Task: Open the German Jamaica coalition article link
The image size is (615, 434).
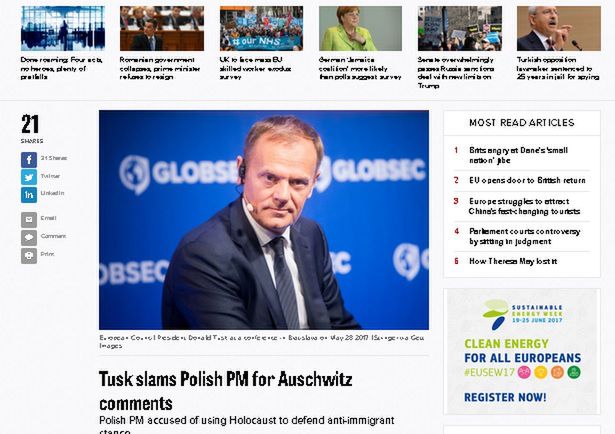Action: pos(360,68)
